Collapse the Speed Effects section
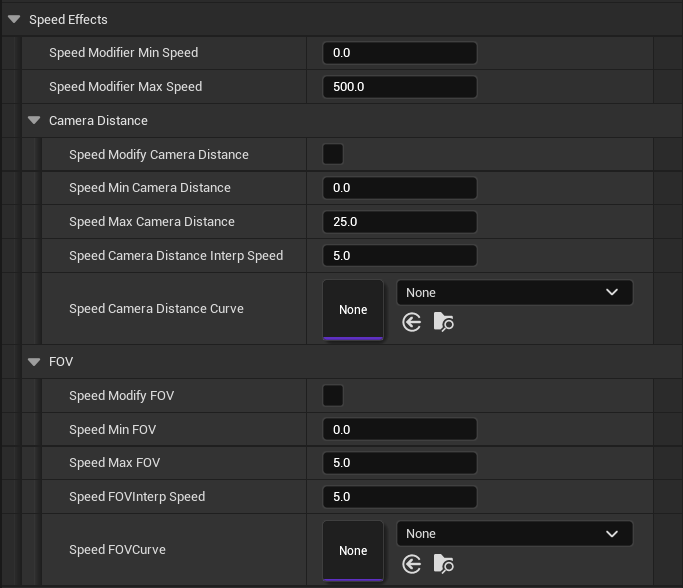This screenshot has width=683, height=588. tap(14, 19)
